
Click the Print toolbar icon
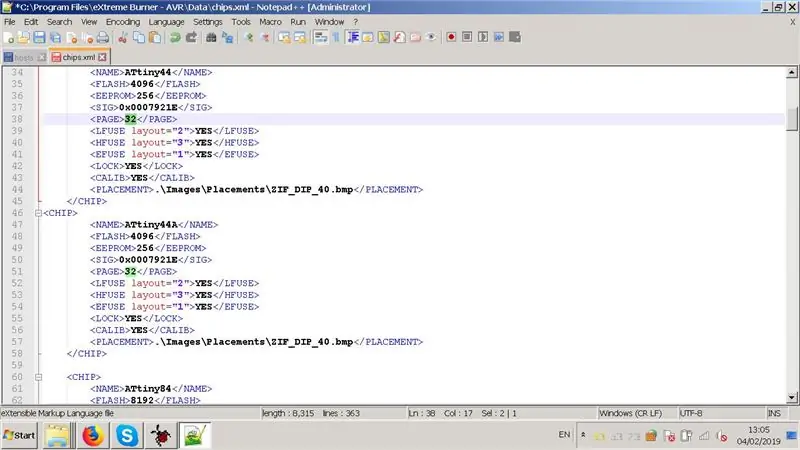[x=103, y=37]
